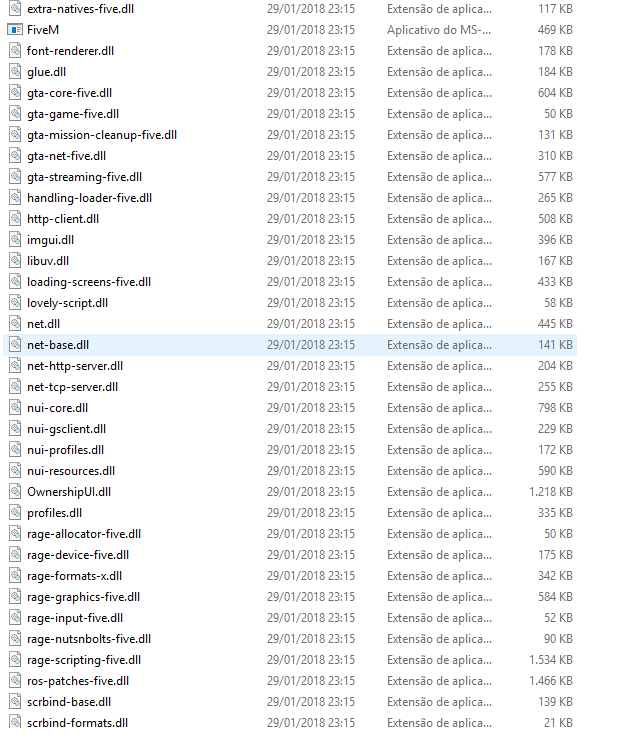
Task: Click the 335 KB size of profiles.dll
Action: coord(555,513)
